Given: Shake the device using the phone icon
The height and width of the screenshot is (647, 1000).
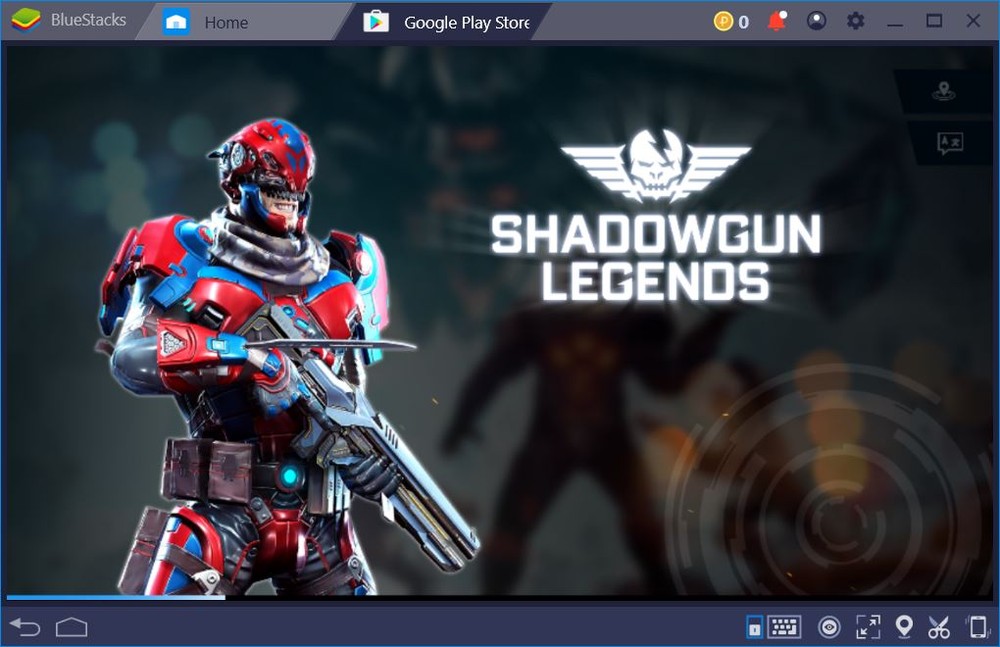Looking at the screenshot, I should coord(975,627).
